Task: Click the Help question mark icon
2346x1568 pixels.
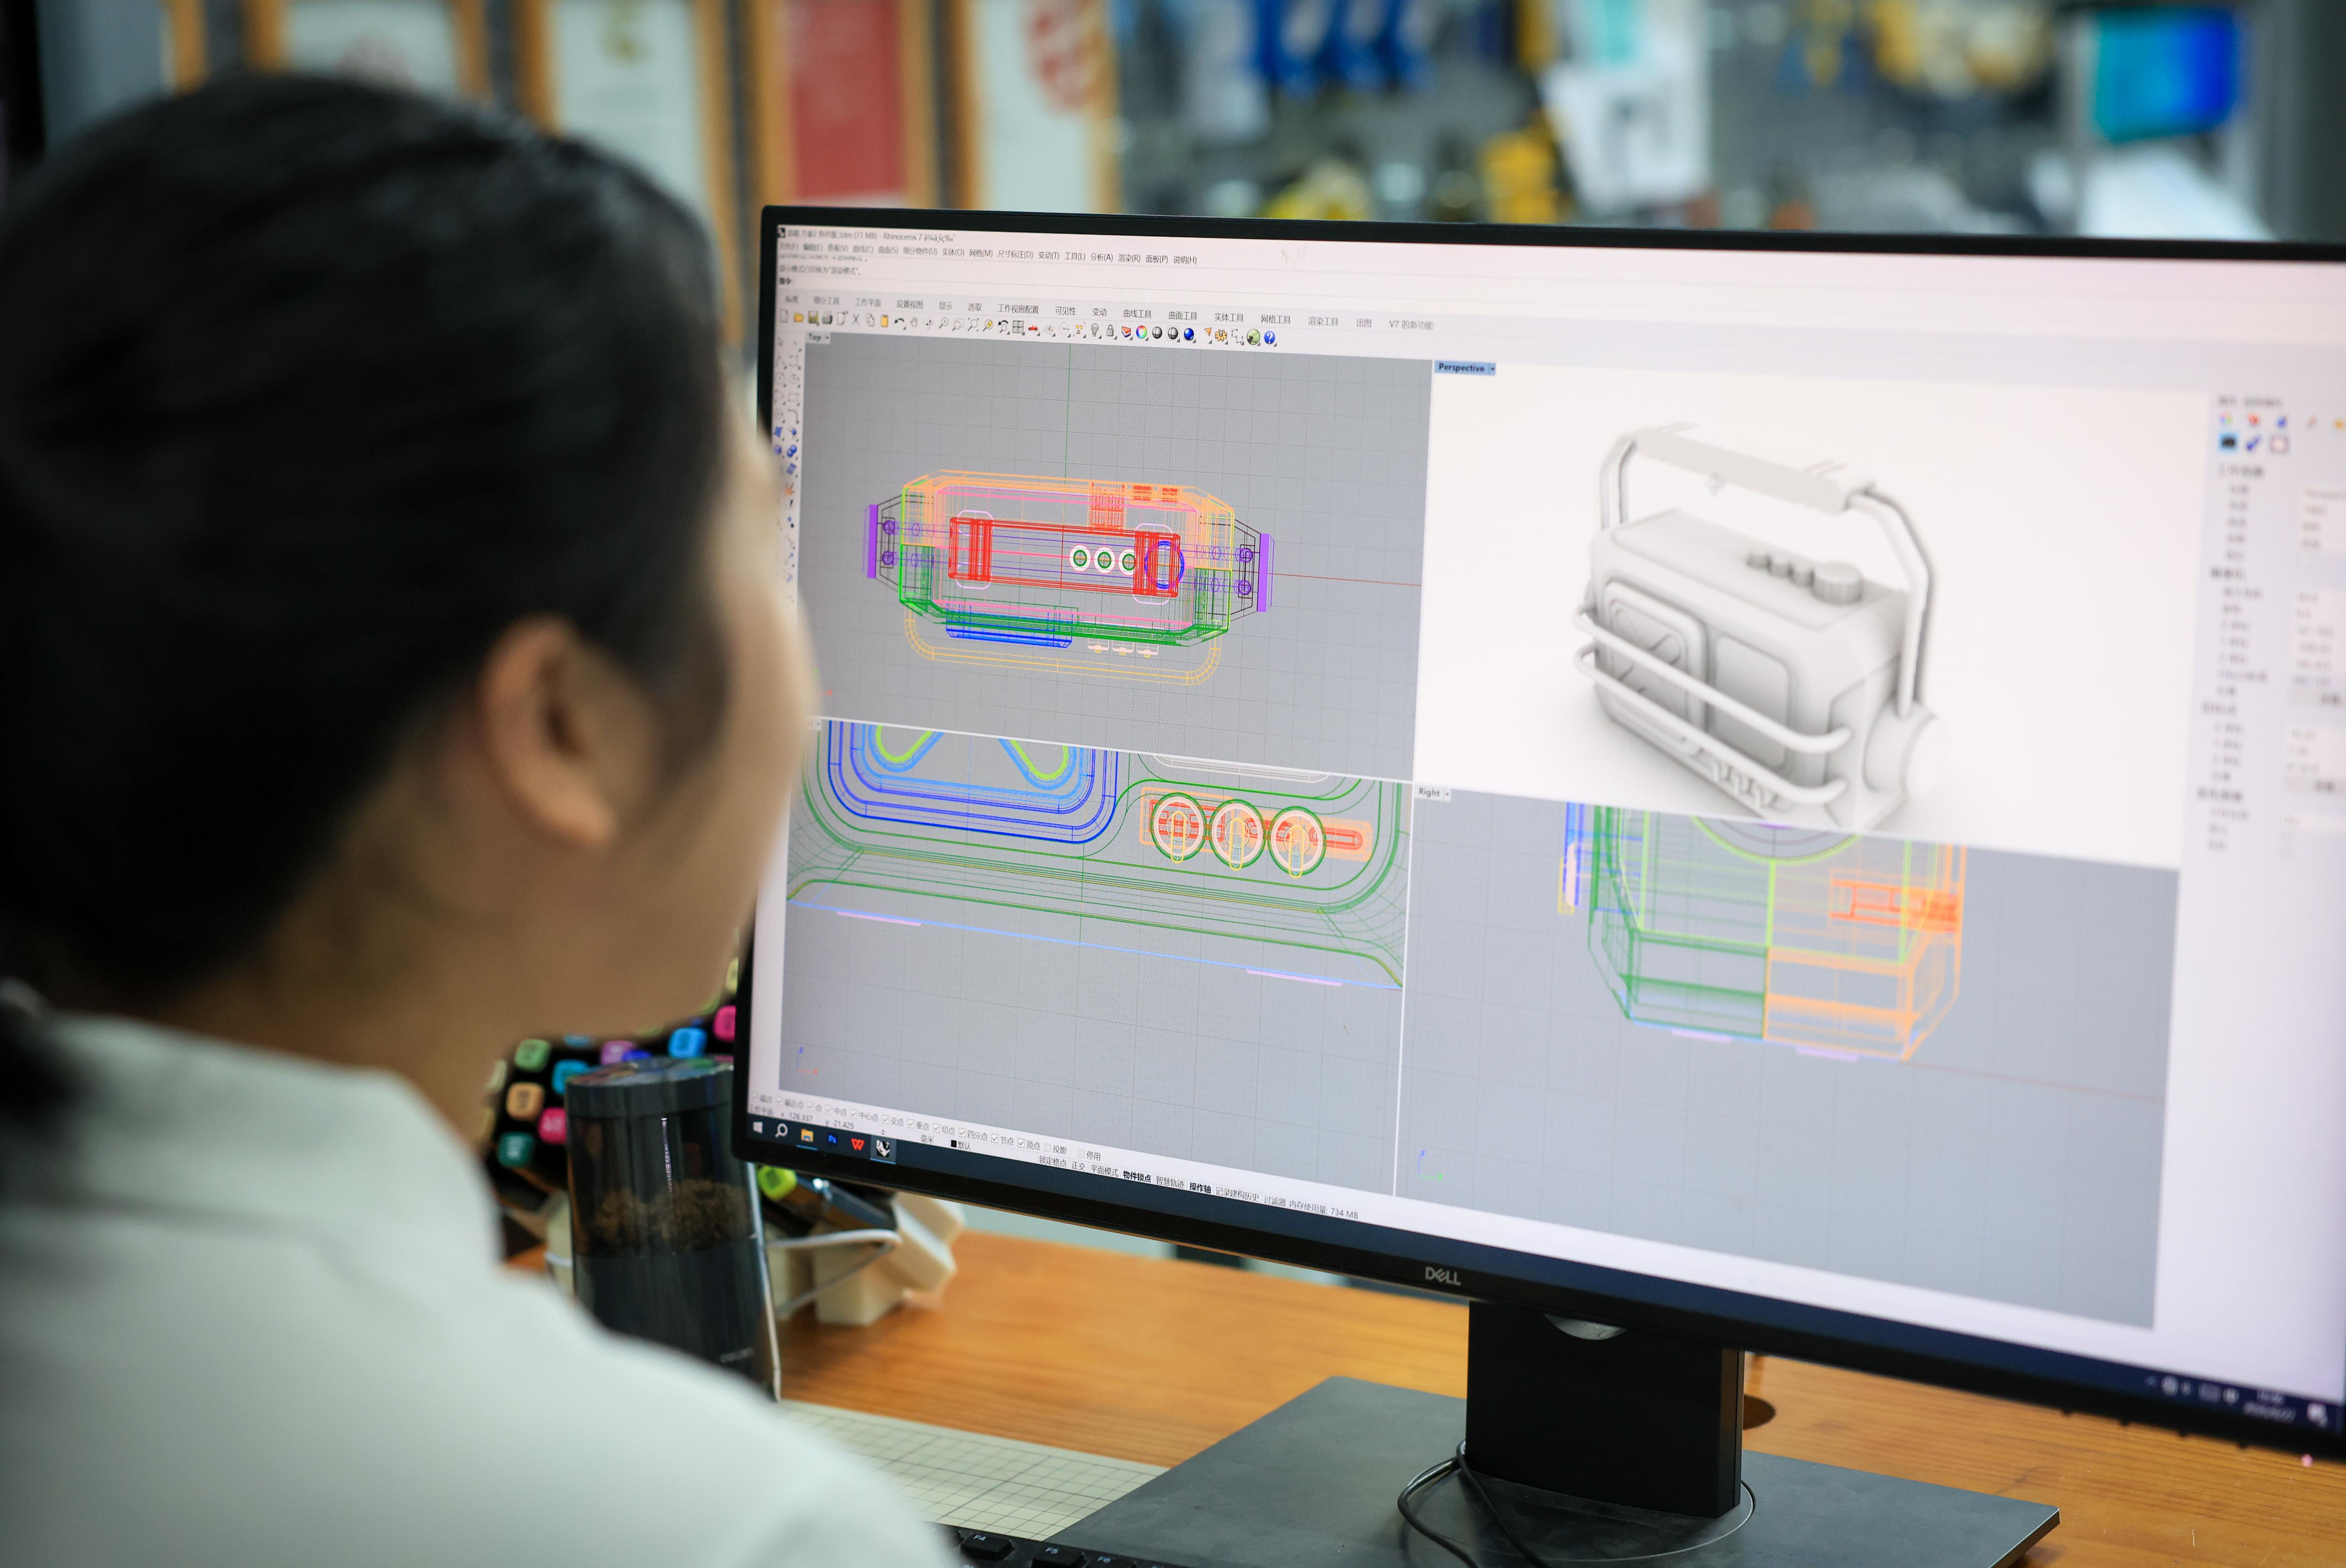Action: 1270,338
